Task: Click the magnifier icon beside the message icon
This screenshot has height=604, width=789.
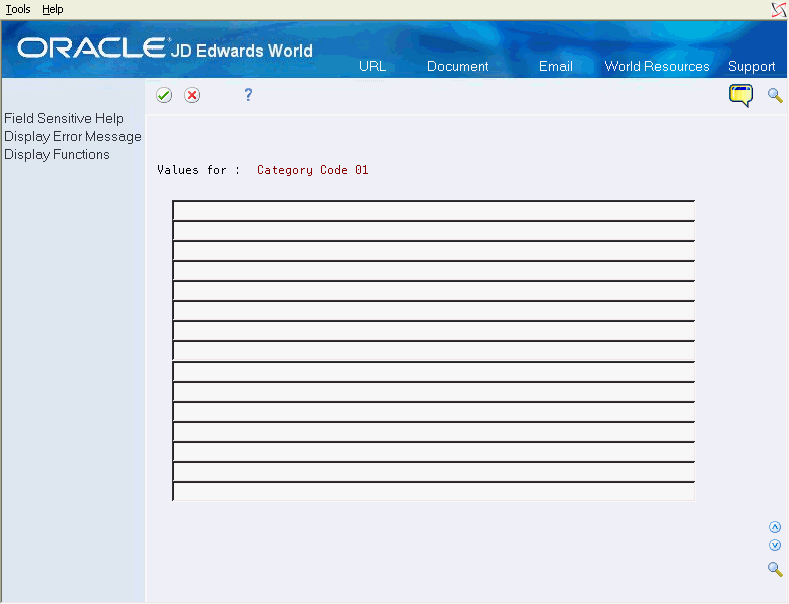Action: [775, 95]
